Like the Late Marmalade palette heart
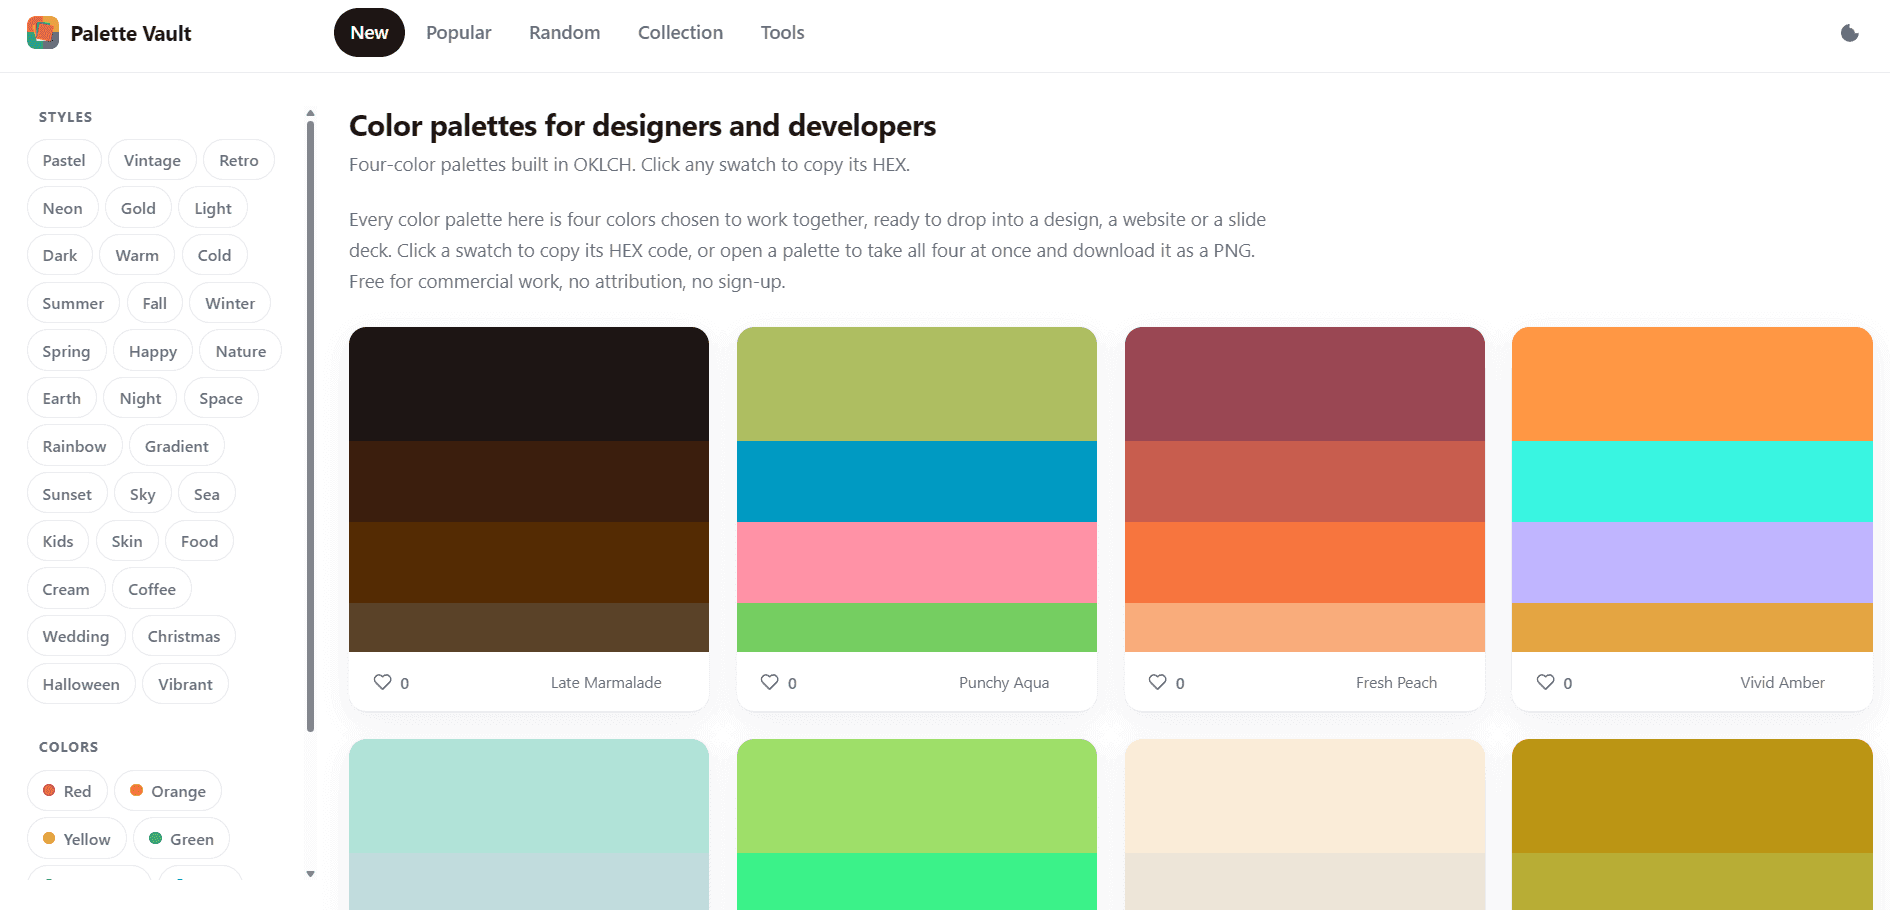The height and width of the screenshot is (910, 1890). coord(382,682)
